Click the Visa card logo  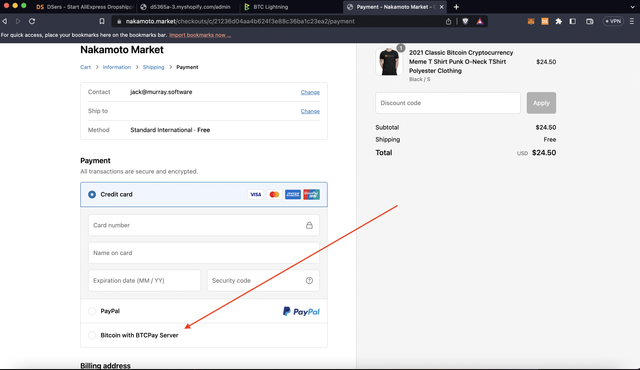256,195
